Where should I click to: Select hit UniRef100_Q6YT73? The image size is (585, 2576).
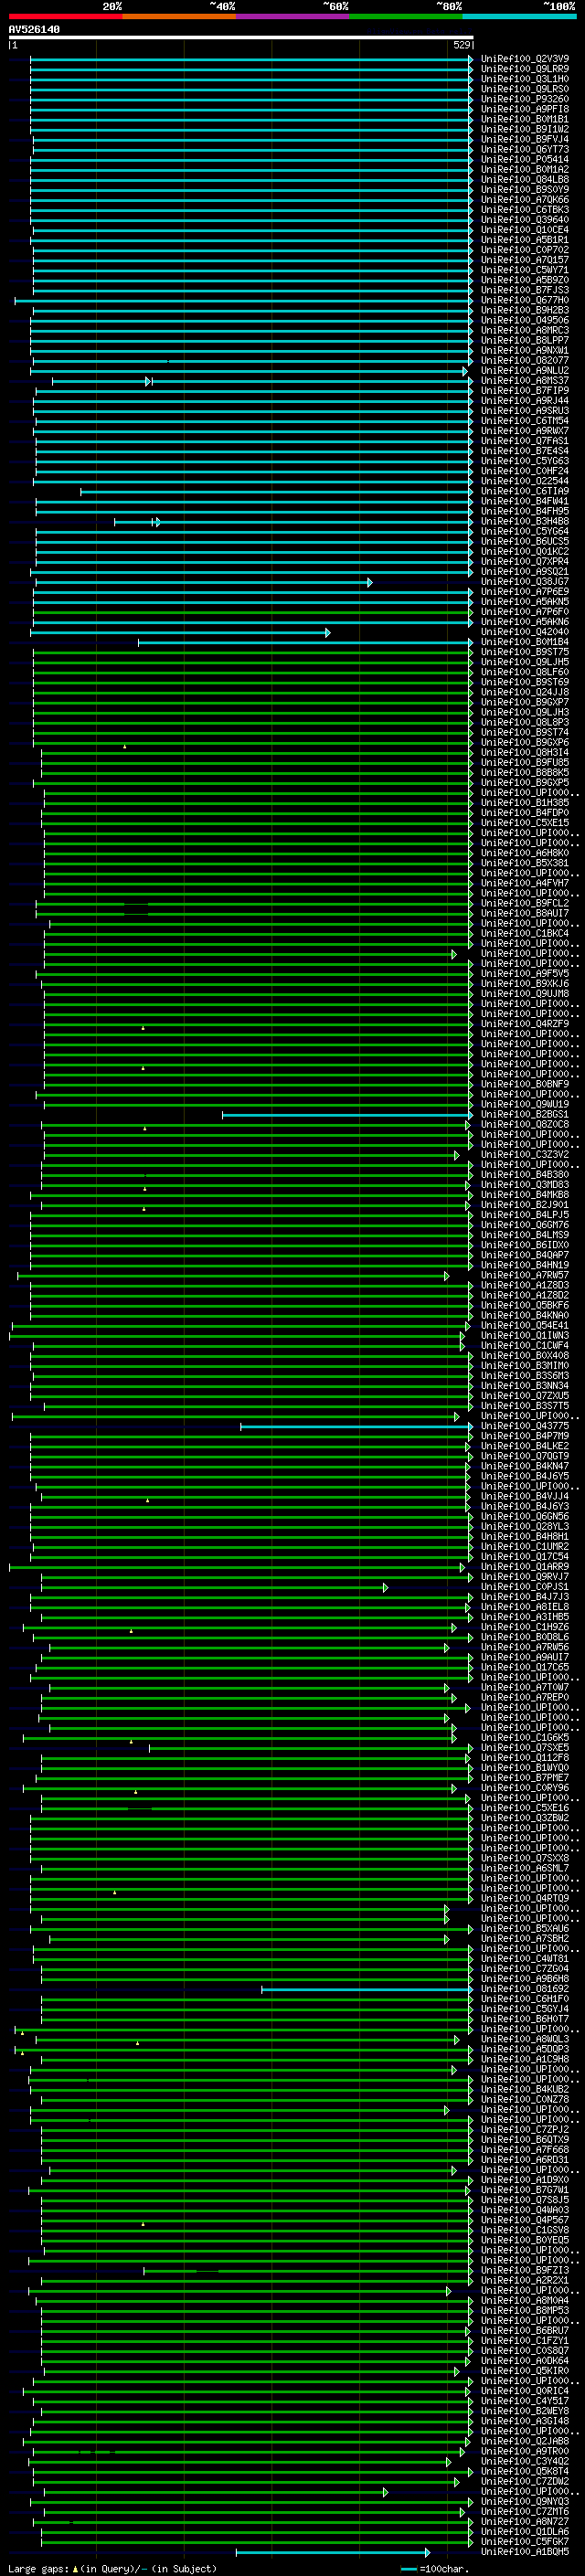[525, 149]
